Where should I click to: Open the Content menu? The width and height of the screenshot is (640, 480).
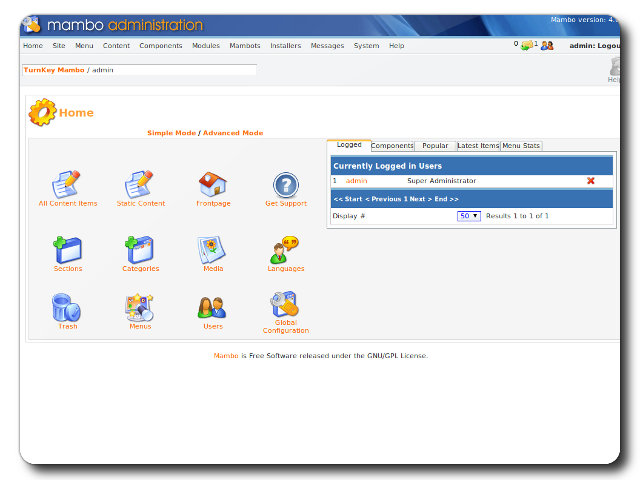click(116, 46)
